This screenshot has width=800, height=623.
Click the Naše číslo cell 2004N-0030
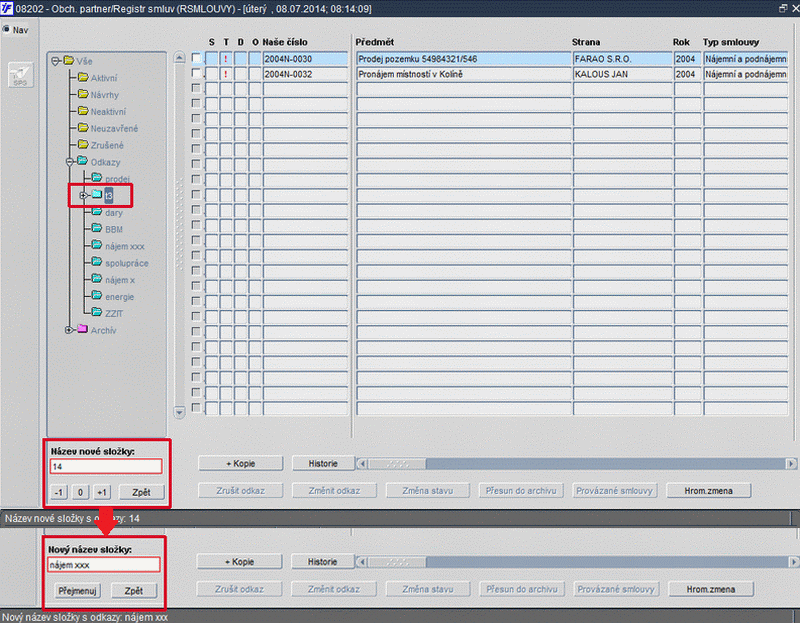(x=305, y=59)
